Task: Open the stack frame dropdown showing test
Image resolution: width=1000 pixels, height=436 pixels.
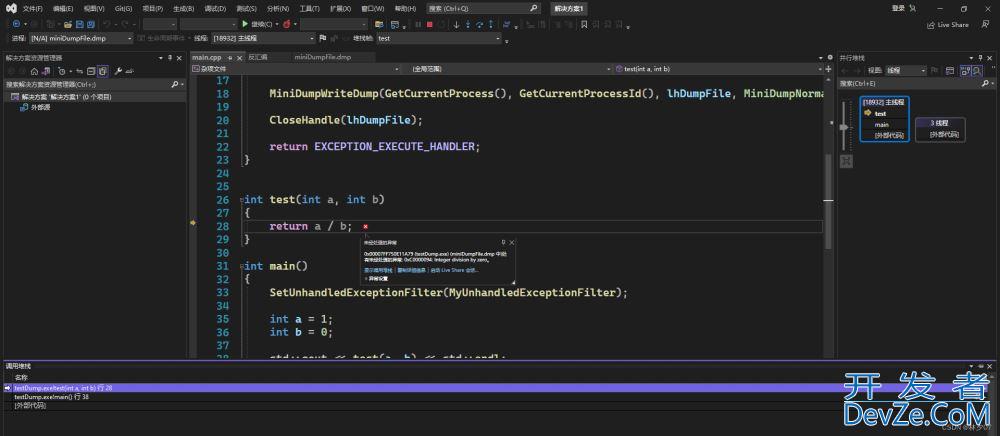Action: (x=439, y=38)
